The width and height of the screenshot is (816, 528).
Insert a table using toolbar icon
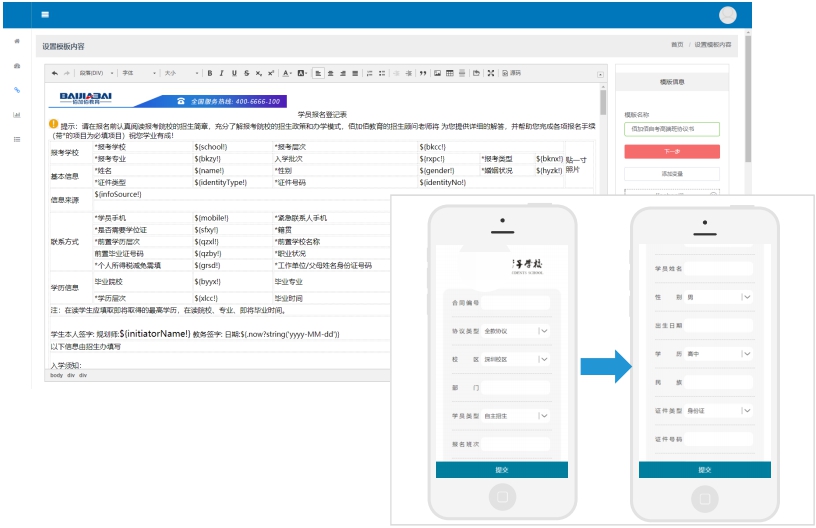pyautogui.click(x=450, y=73)
